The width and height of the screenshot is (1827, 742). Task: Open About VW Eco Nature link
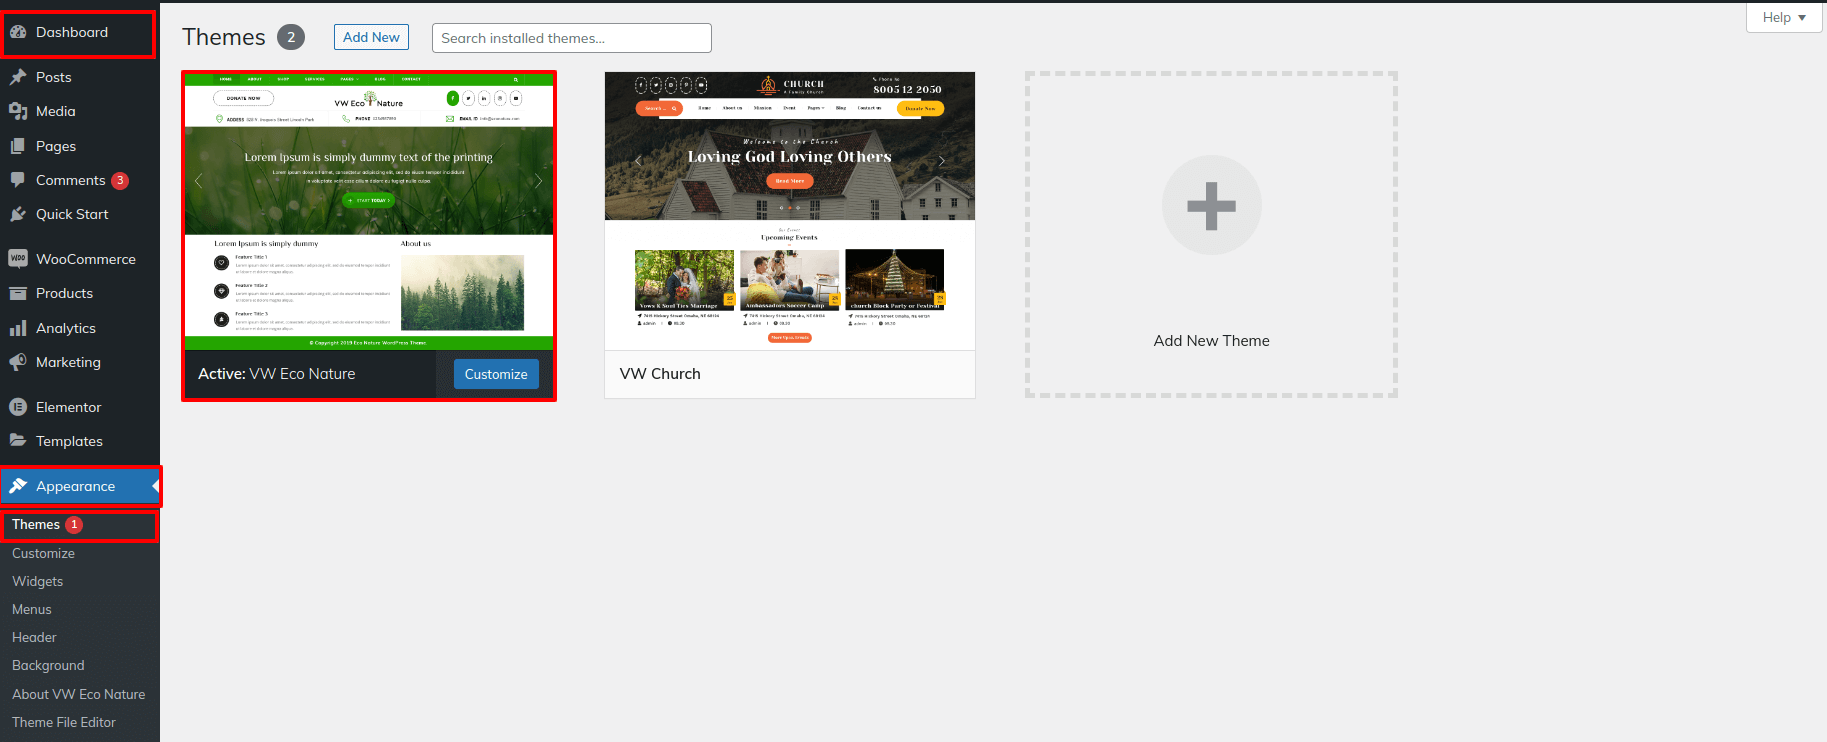point(78,694)
